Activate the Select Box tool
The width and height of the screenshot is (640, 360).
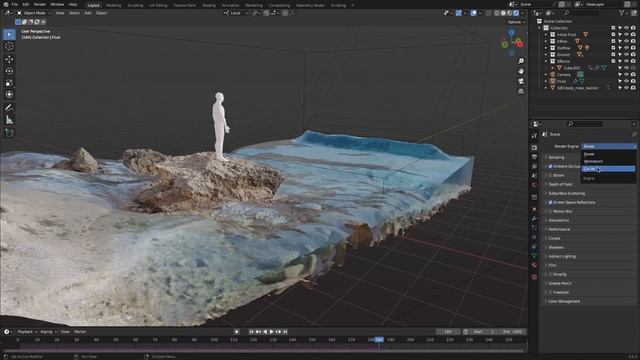(x=9, y=34)
